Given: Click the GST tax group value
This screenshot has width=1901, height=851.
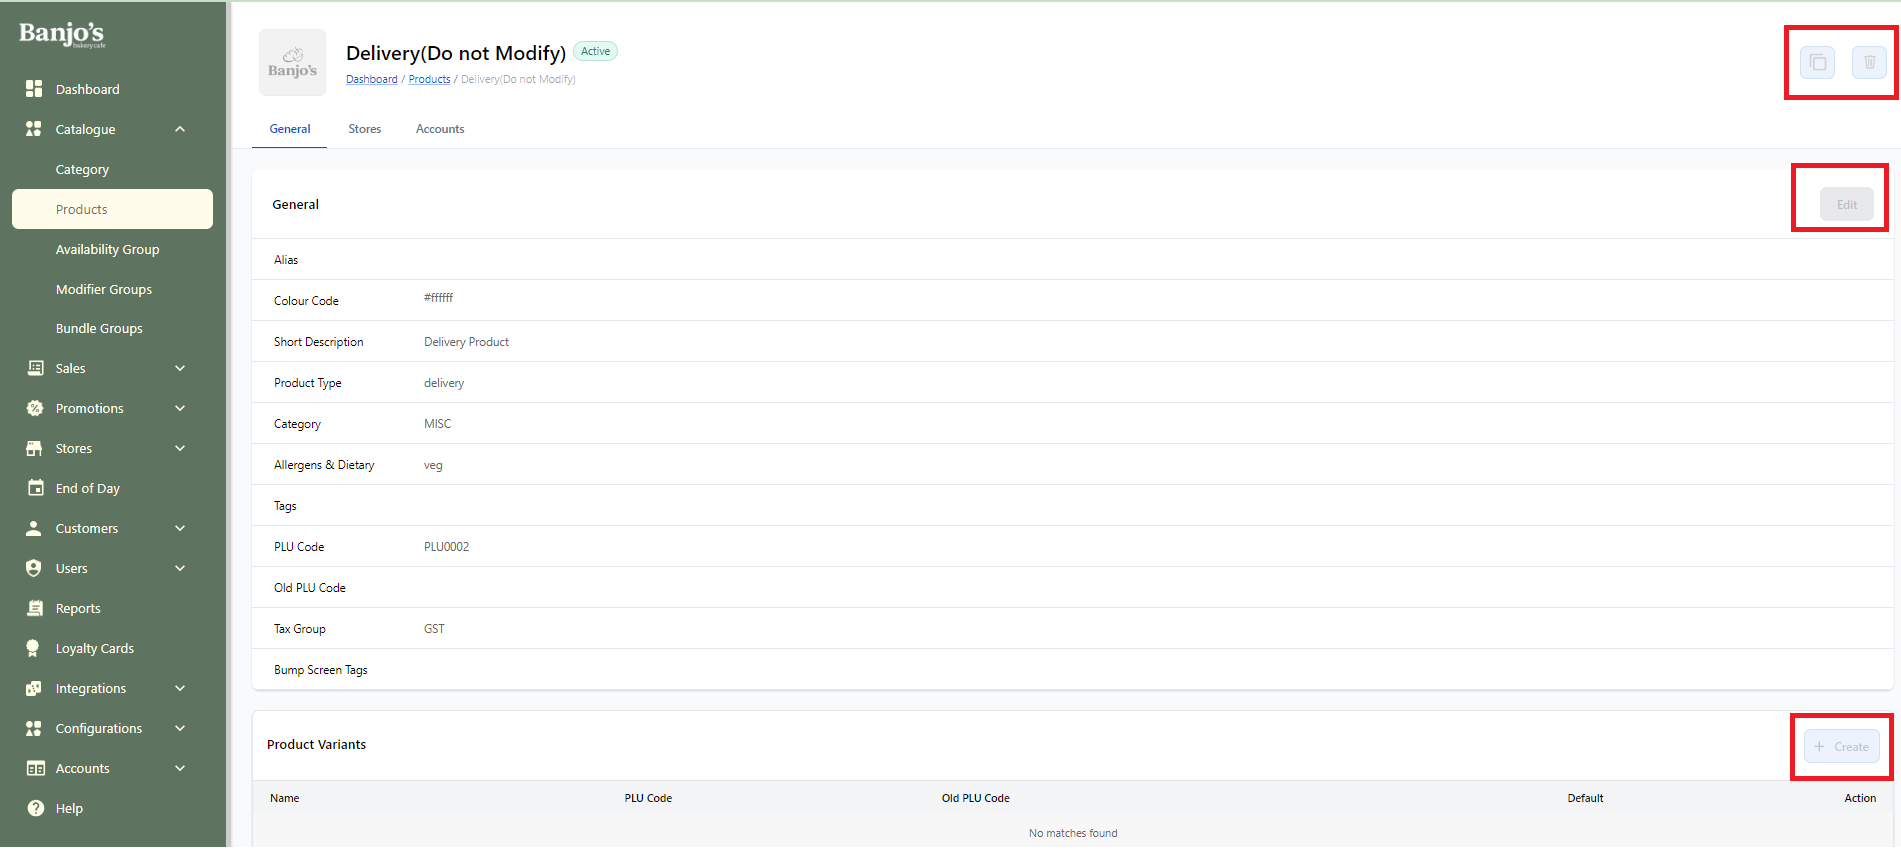Looking at the screenshot, I should (x=434, y=629).
